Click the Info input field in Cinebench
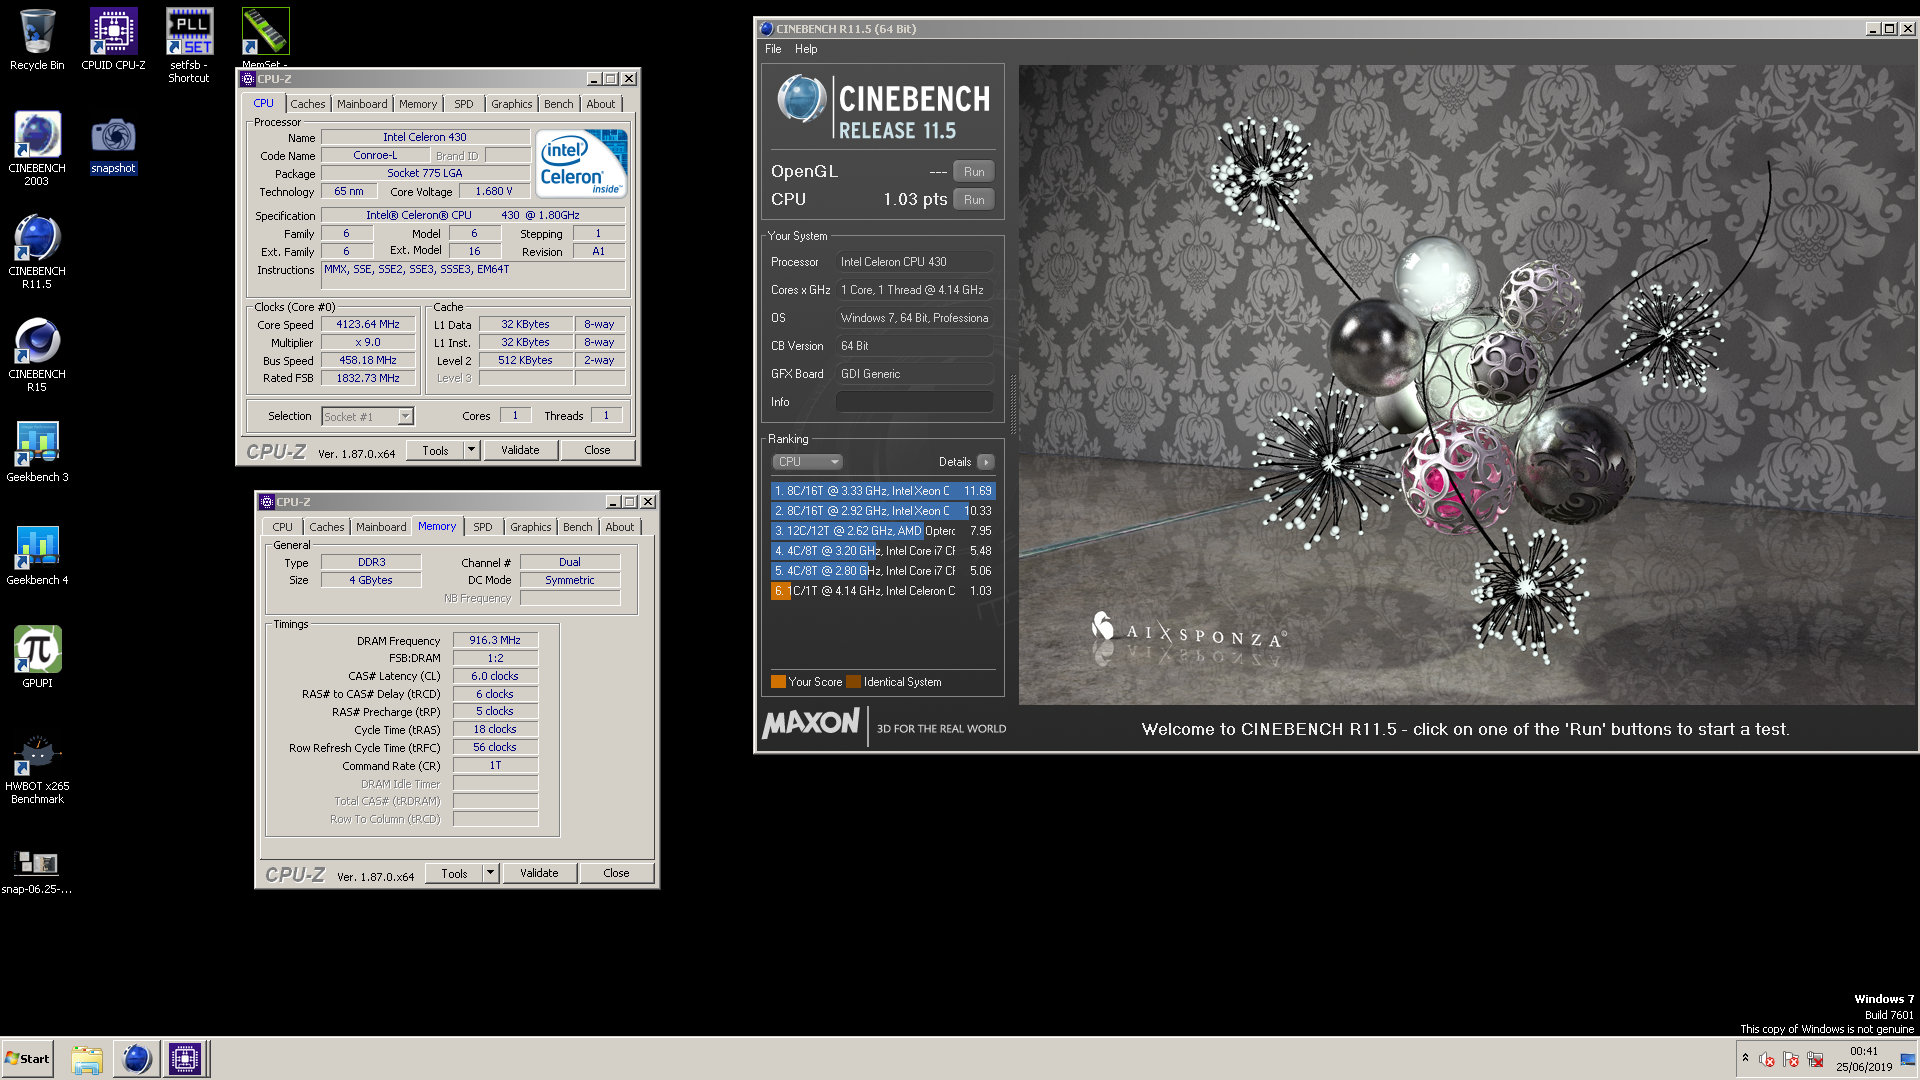The width and height of the screenshot is (1920, 1080). pyautogui.click(x=914, y=402)
